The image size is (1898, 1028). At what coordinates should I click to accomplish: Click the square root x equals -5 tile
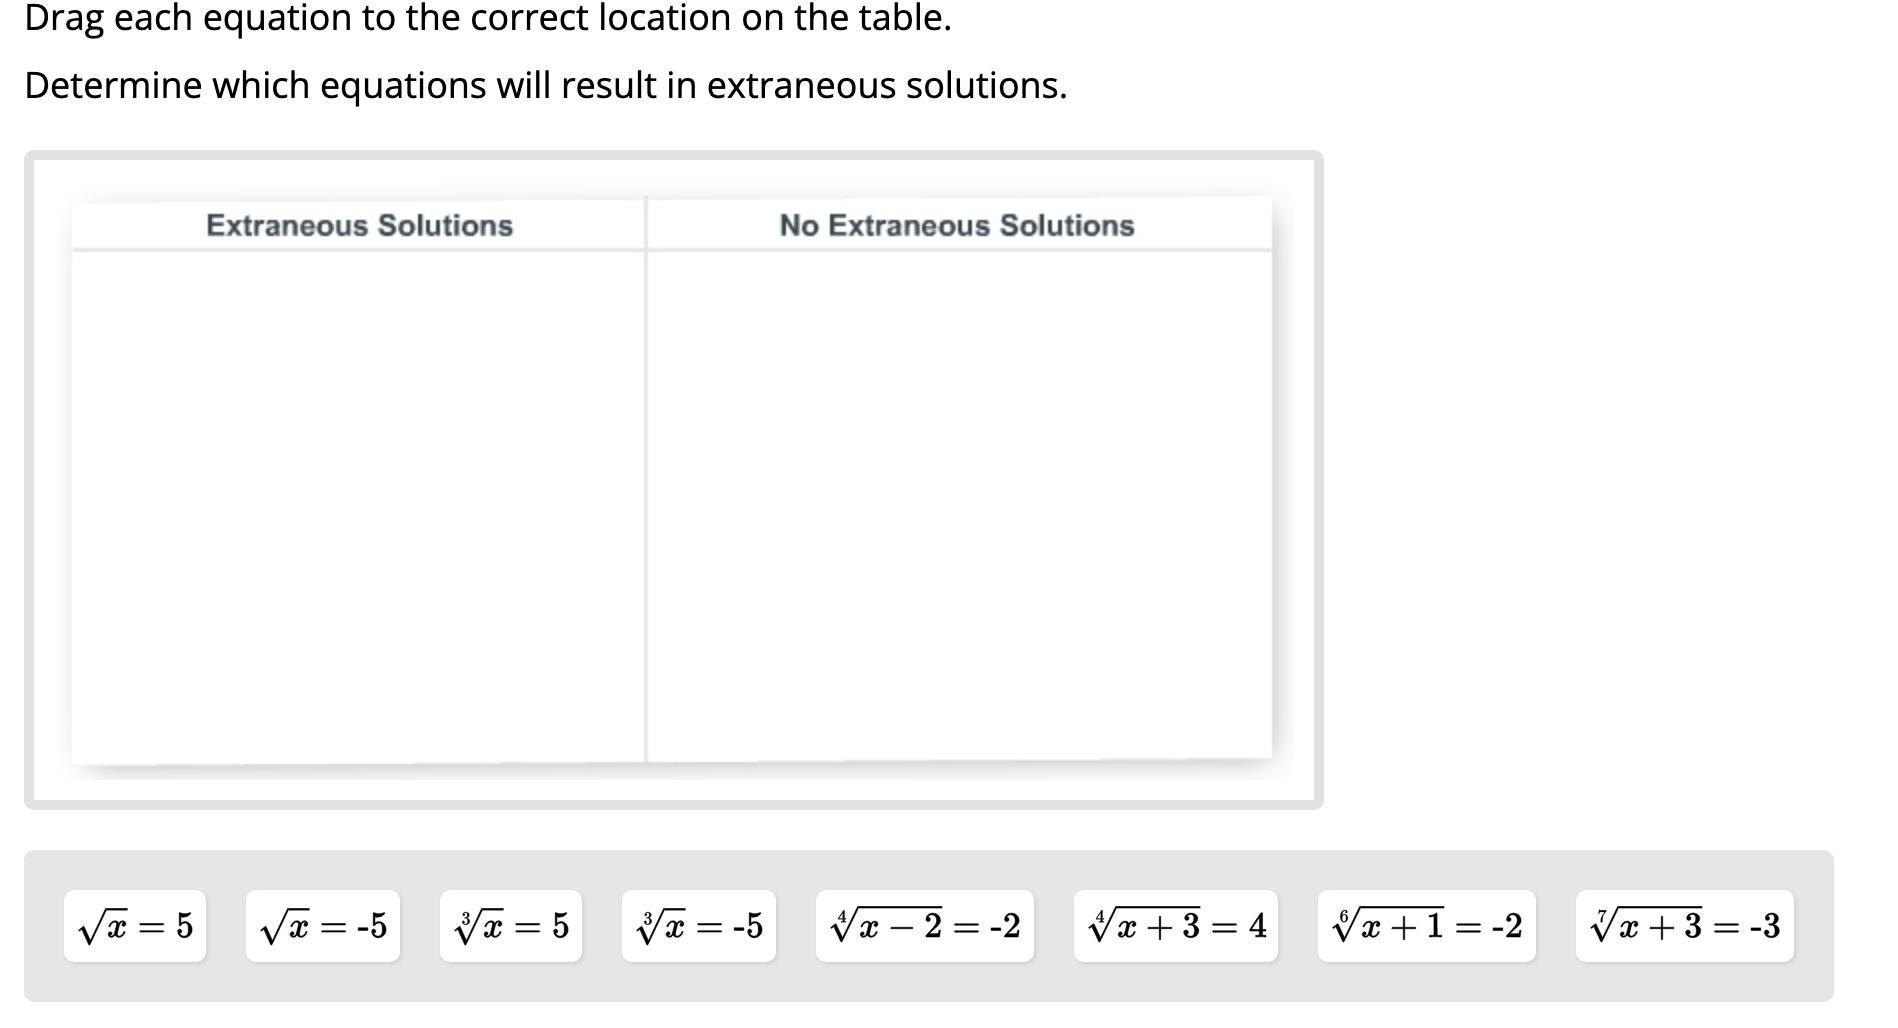(x=322, y=926)
